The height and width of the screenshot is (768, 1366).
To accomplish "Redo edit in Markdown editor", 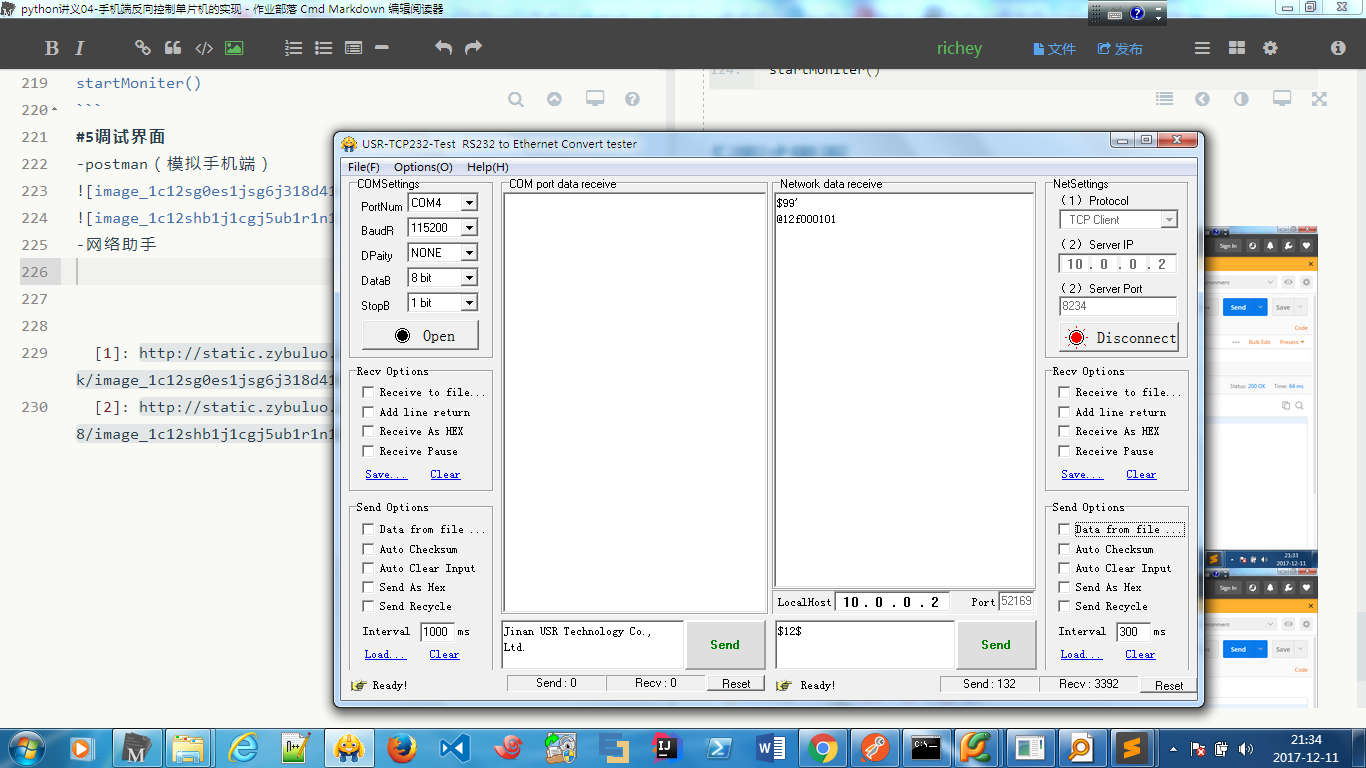I will click(474, 48).
